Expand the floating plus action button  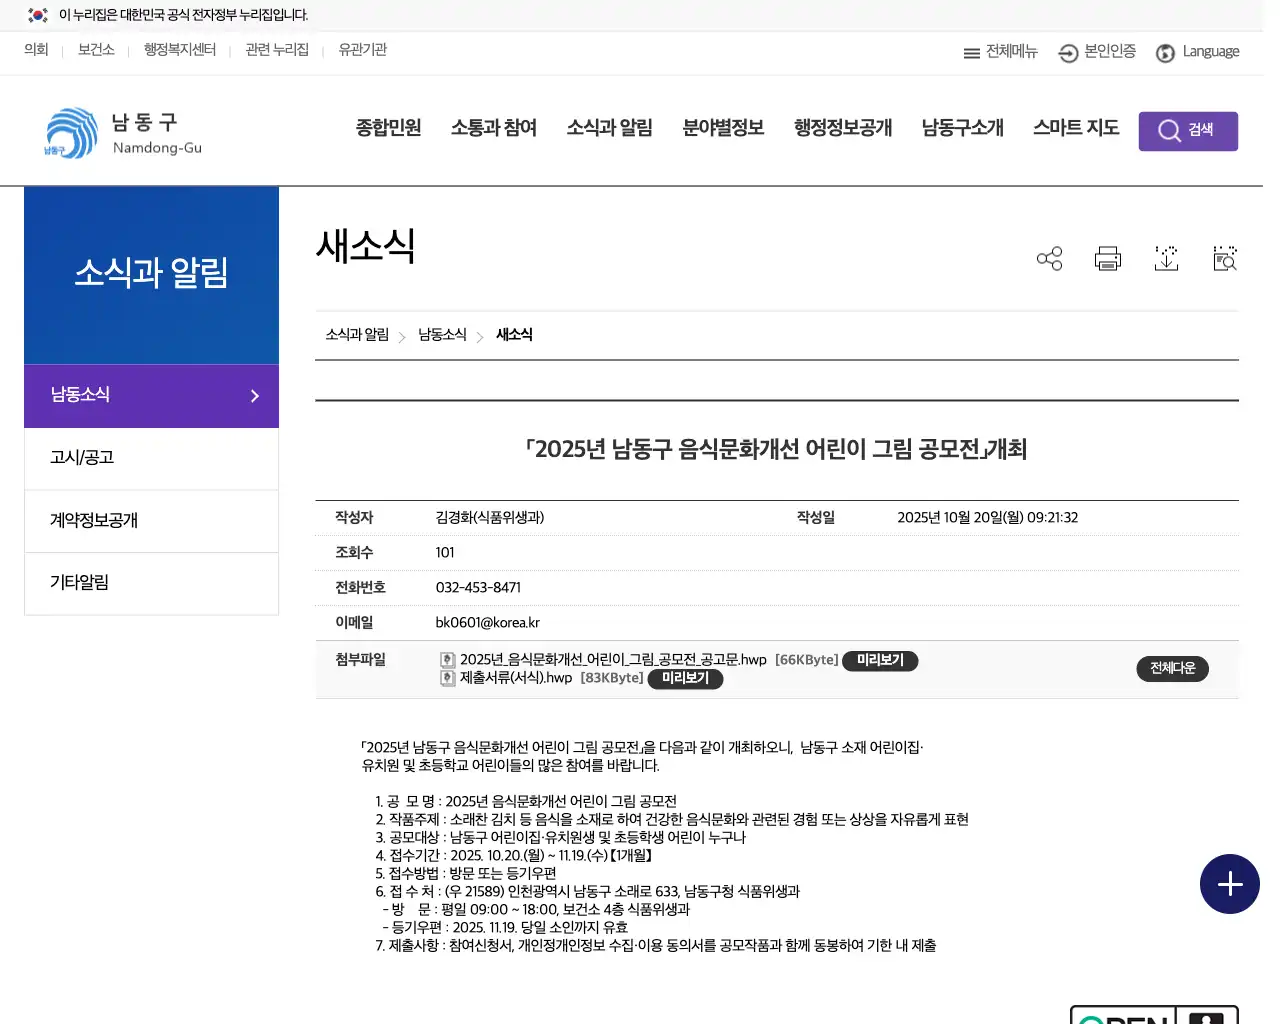click(1229, 884)
